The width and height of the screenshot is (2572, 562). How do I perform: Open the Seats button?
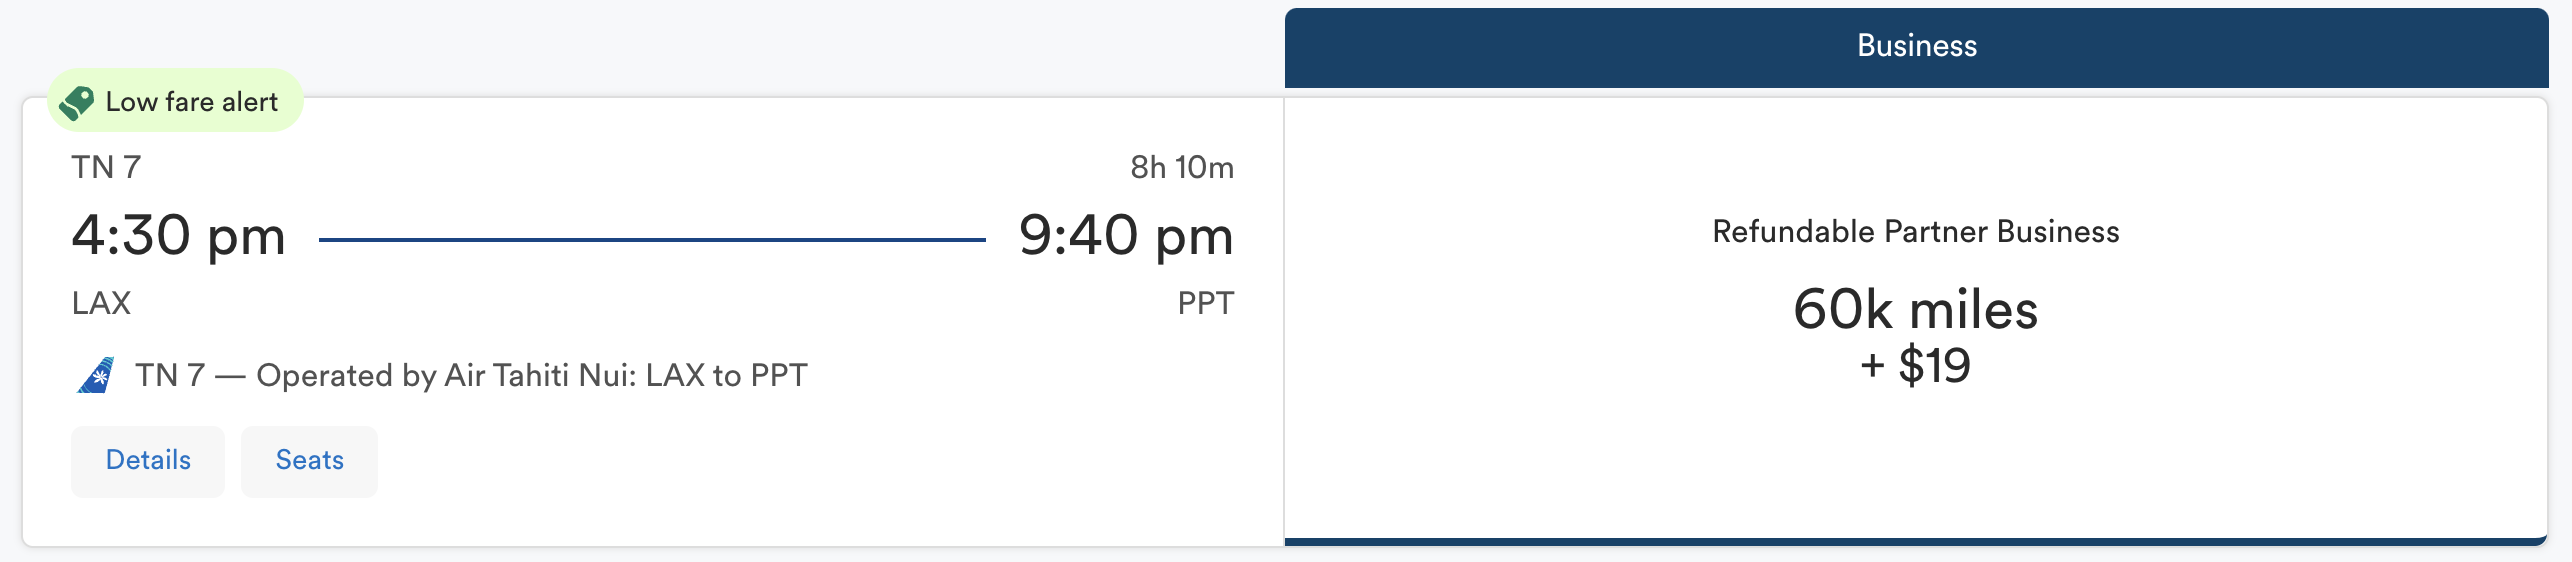(x=309, y=461)
